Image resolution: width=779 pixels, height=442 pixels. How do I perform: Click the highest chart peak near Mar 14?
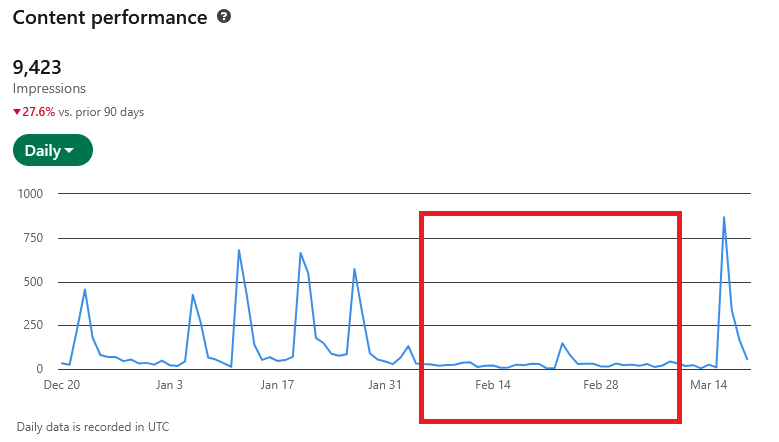tap(724, 217)
